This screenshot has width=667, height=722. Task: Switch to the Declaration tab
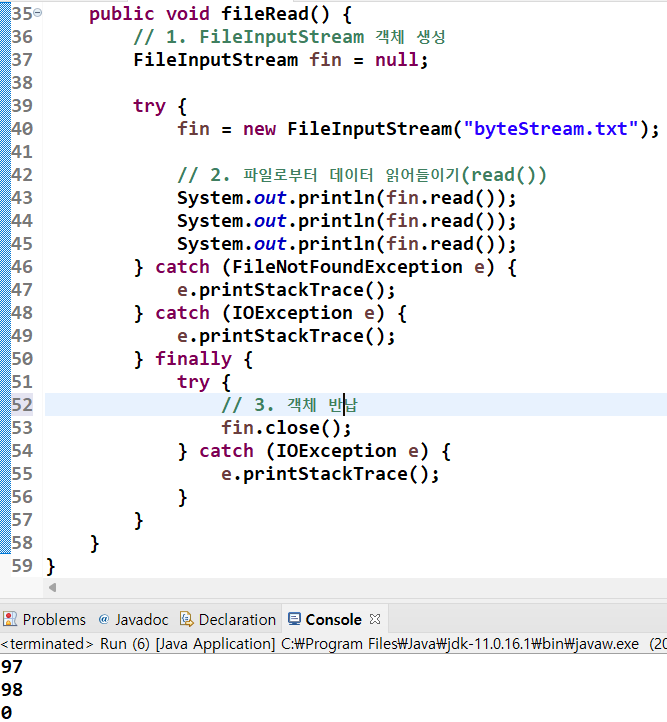click(x=228, y=620)
